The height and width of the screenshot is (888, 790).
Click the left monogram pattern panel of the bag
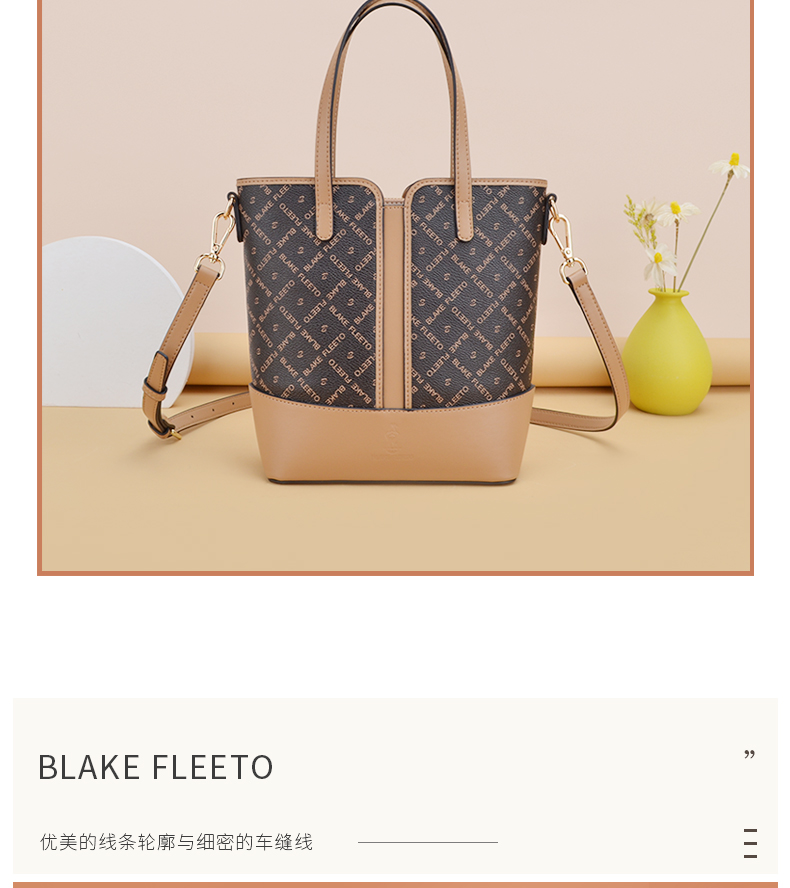(310, 294)
